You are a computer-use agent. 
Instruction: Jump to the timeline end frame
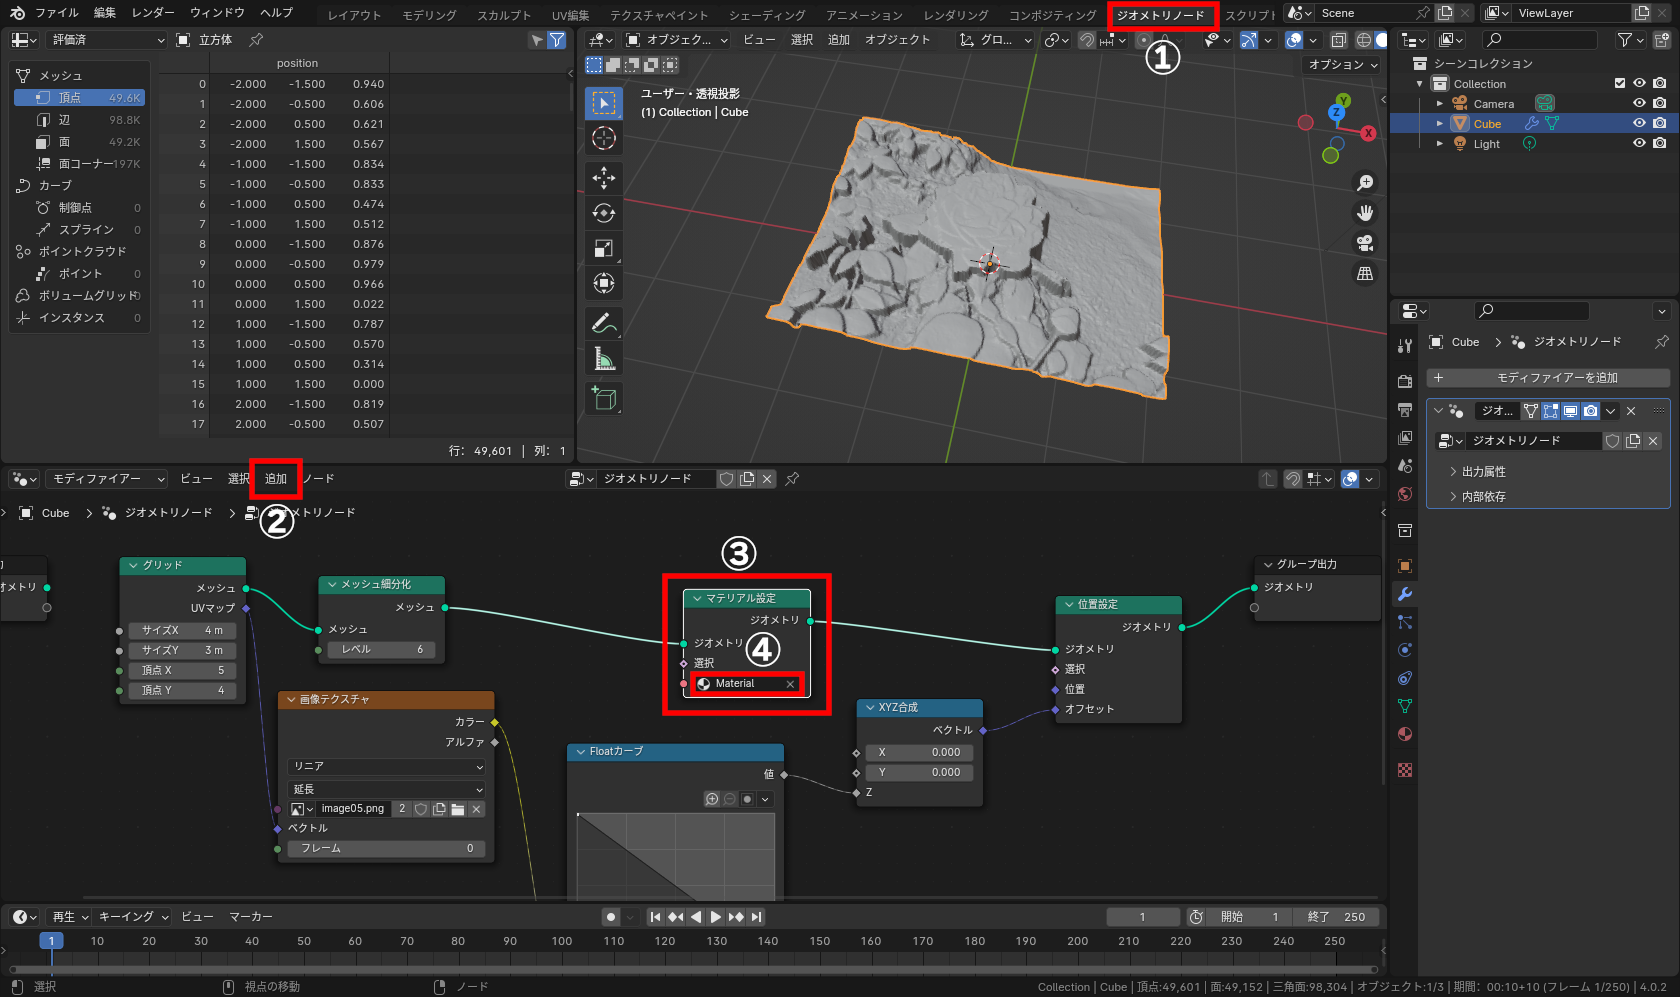click(757, 917)
